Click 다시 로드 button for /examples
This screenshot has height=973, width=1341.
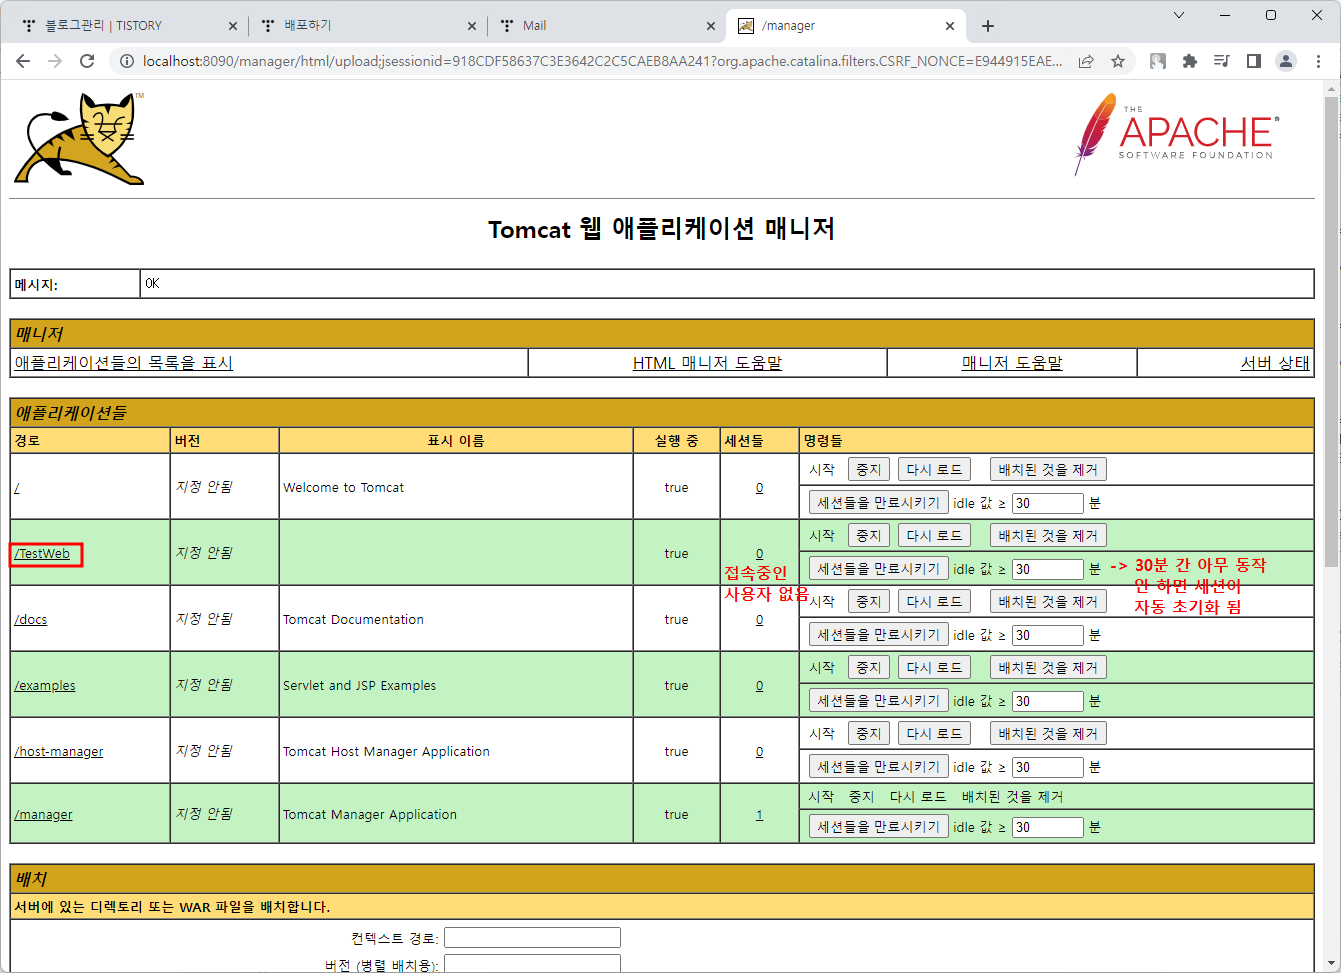tap(934, 667)
